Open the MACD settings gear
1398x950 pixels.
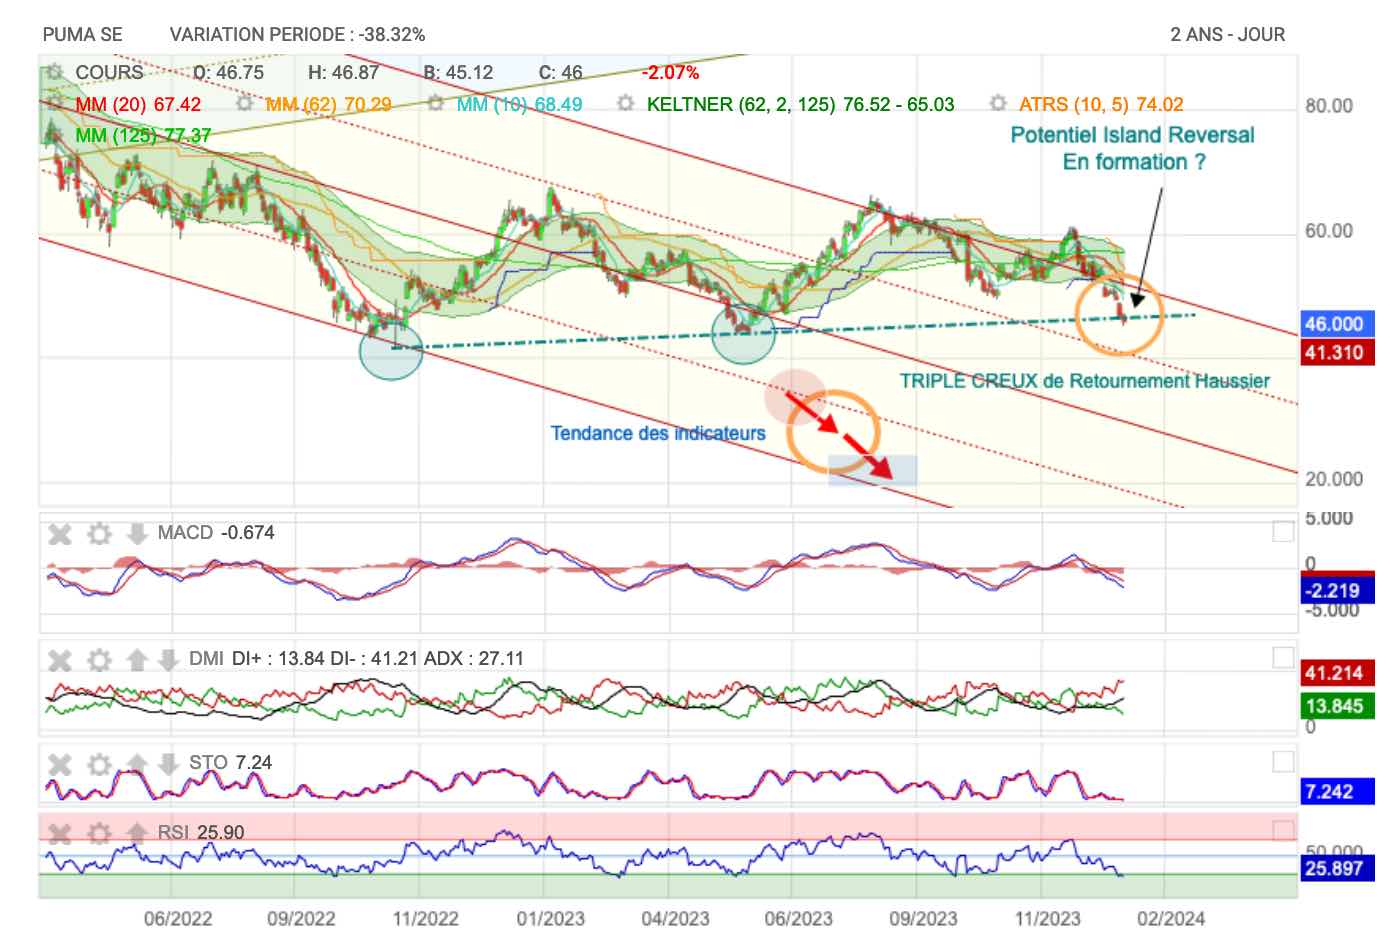98,534
